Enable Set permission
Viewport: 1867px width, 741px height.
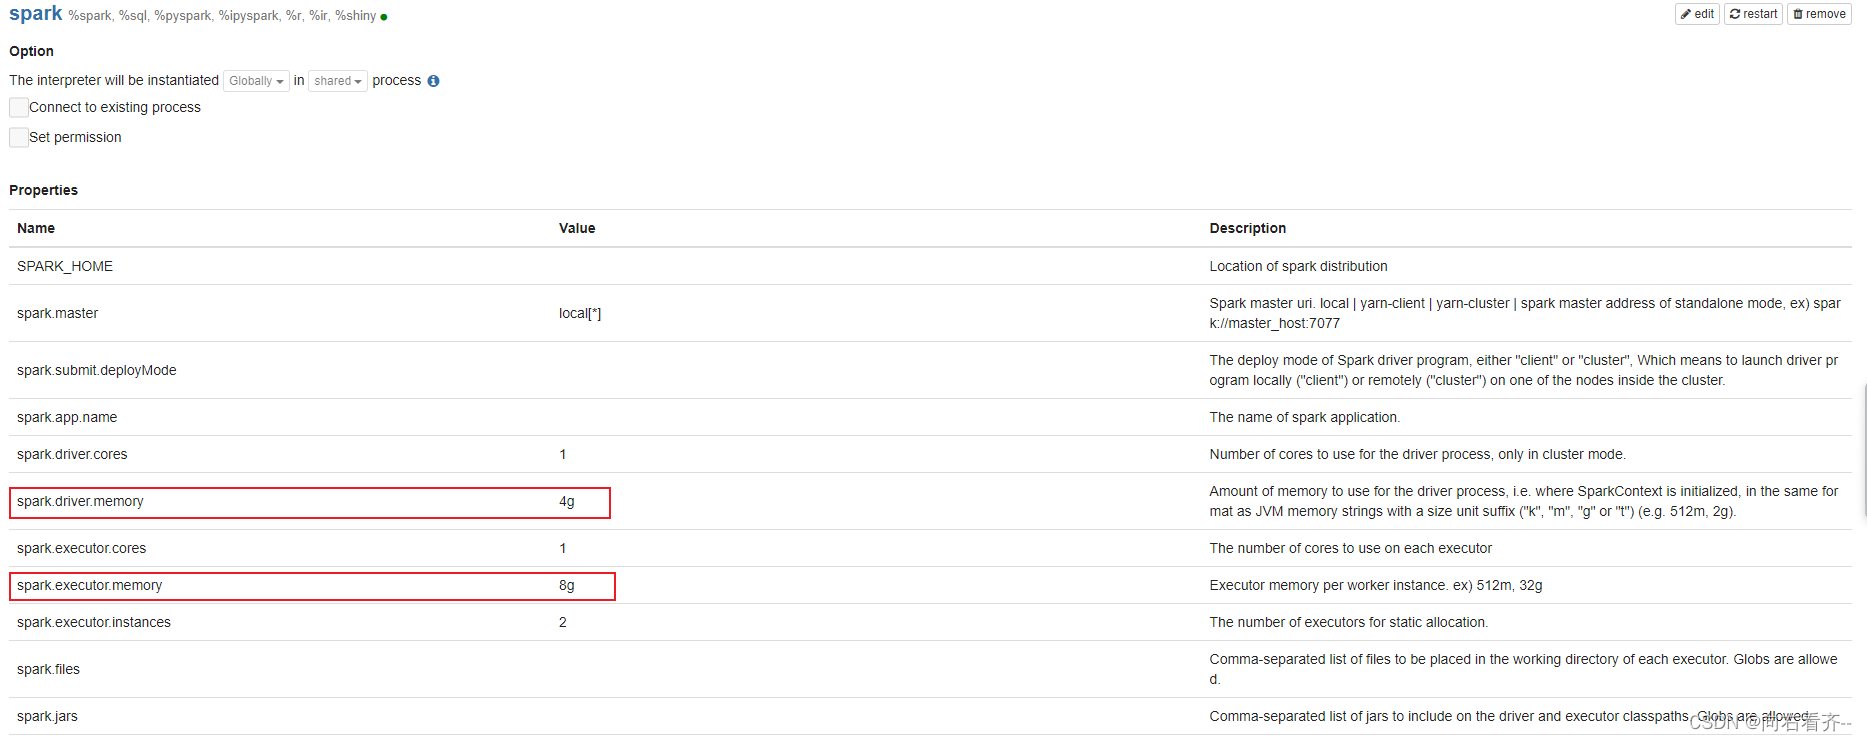(18, 137)
